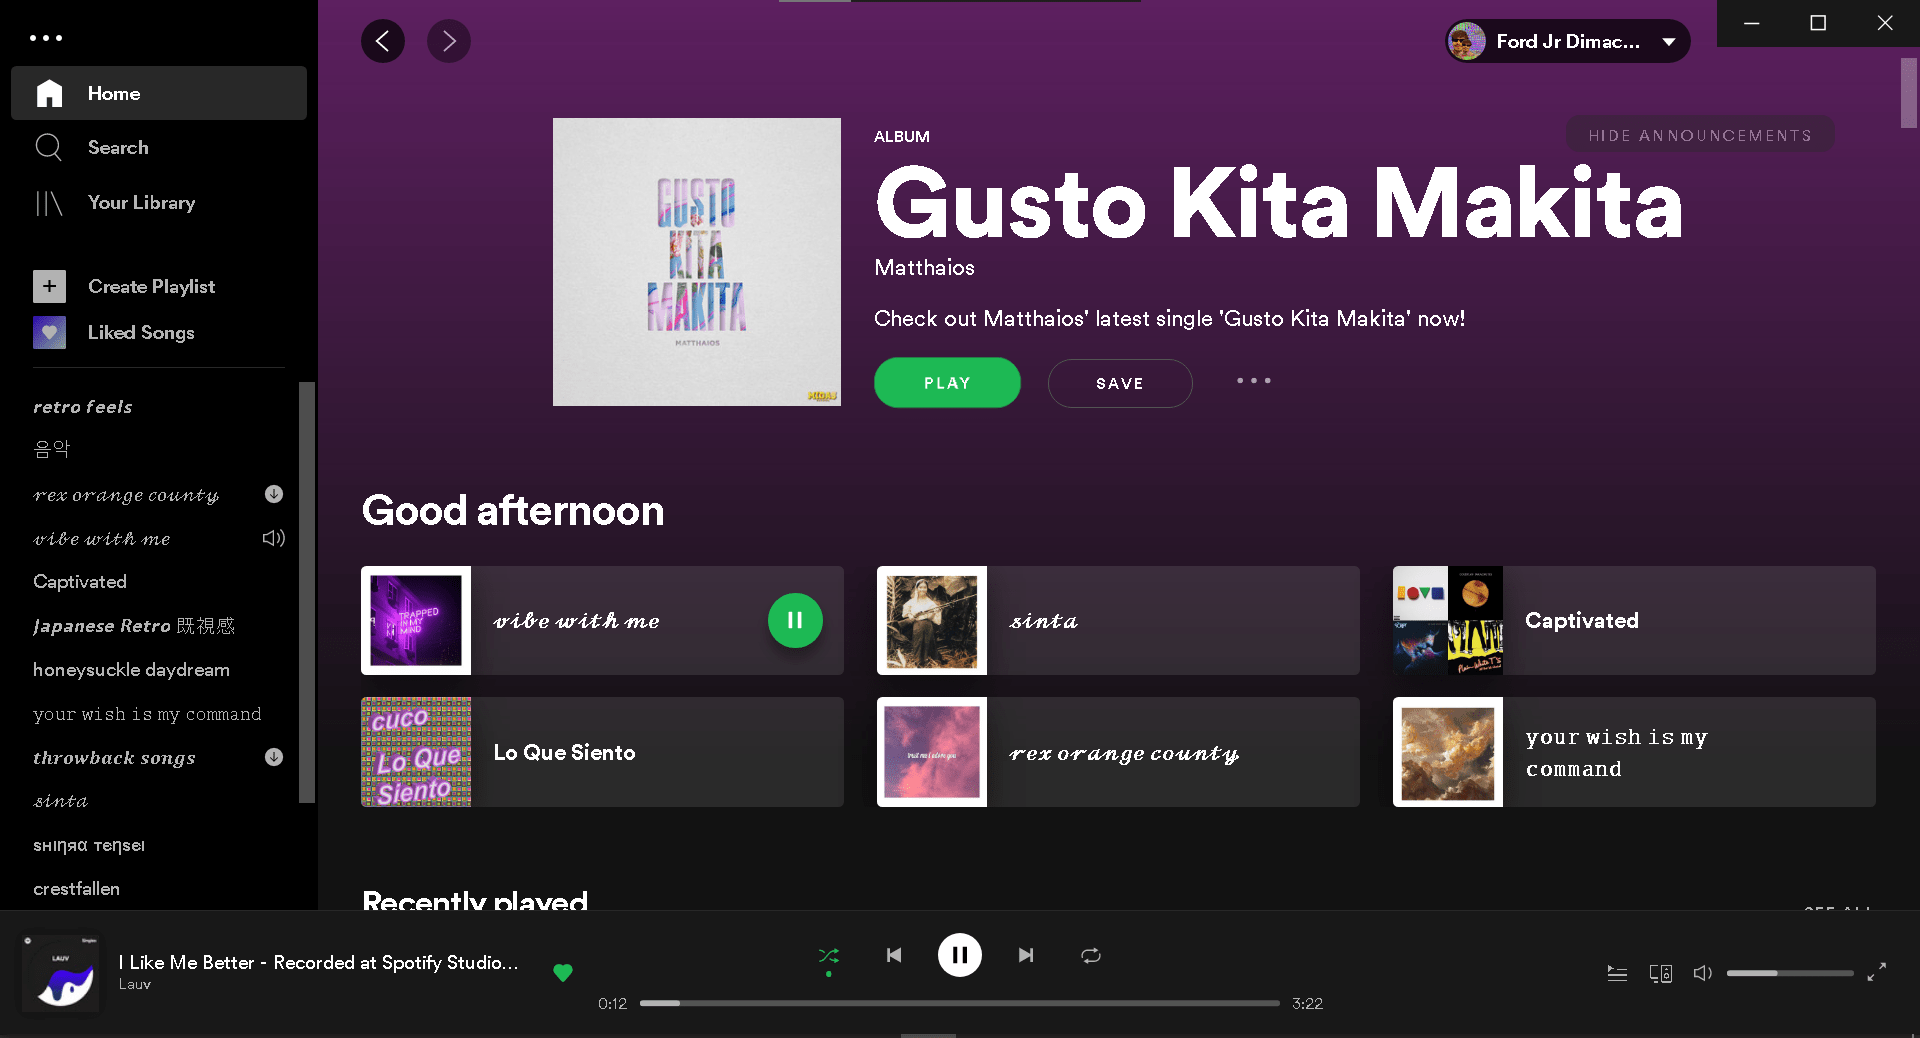Seek within the song progress bar
The width and height of the screenshot is (1920, 1038).
point(960,1003)
